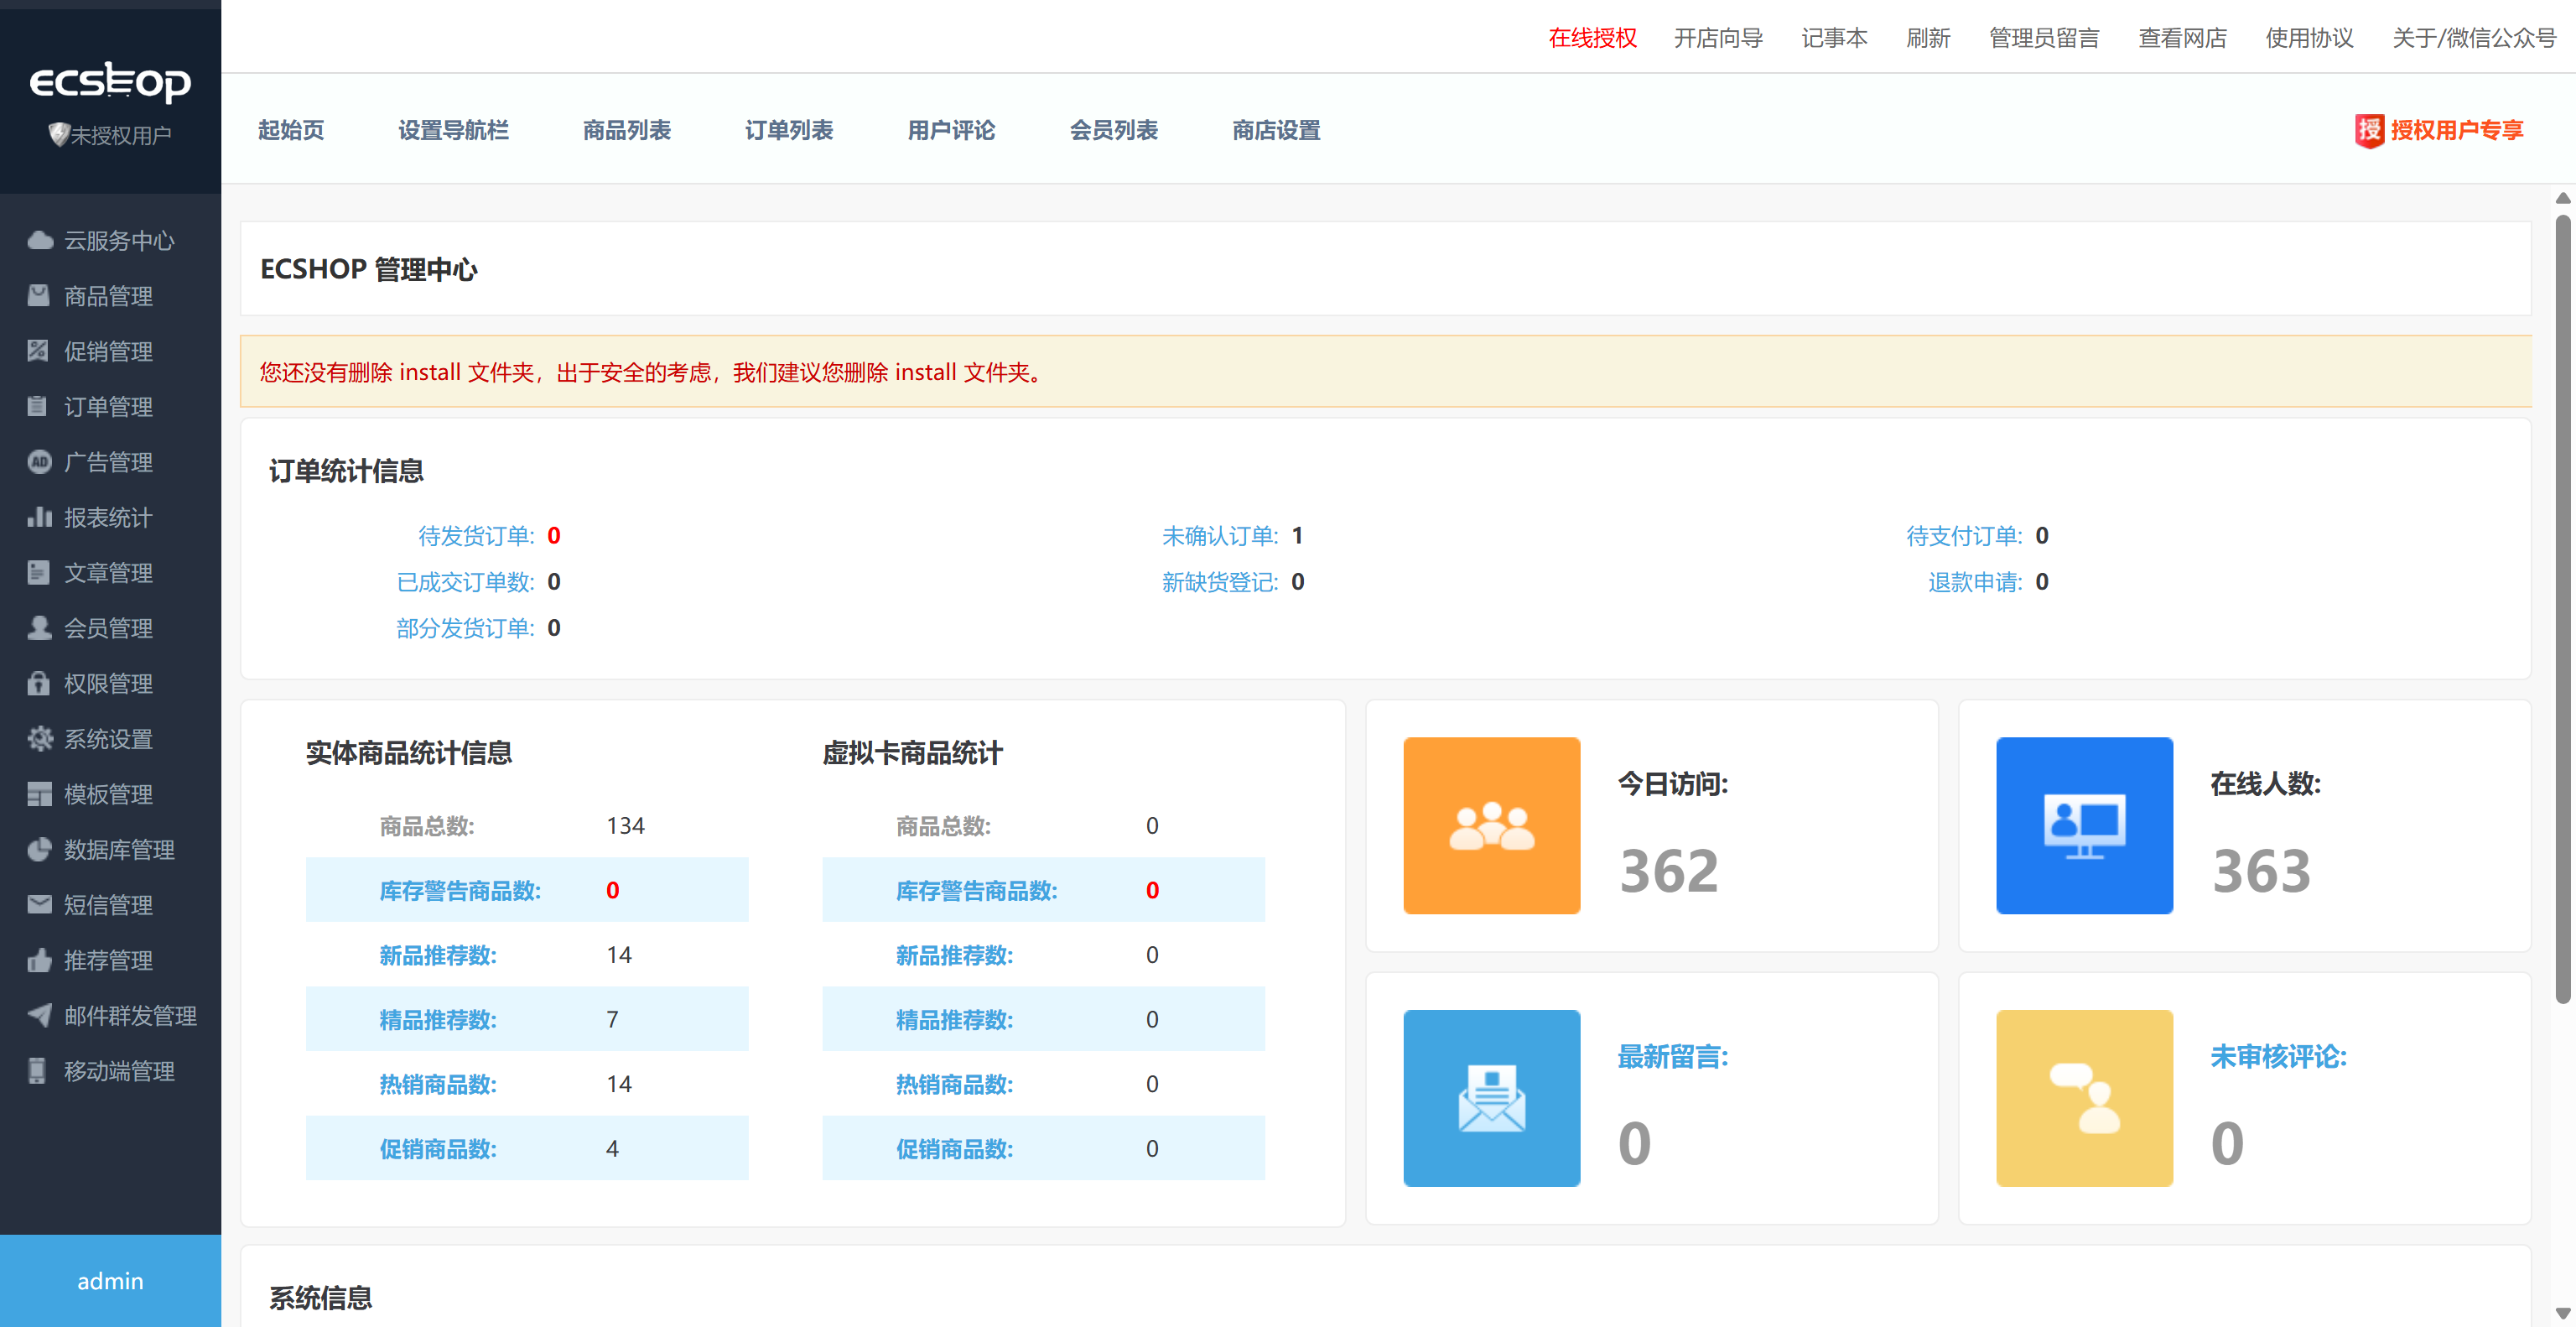Open 管理员留言

click(2044, 38)
